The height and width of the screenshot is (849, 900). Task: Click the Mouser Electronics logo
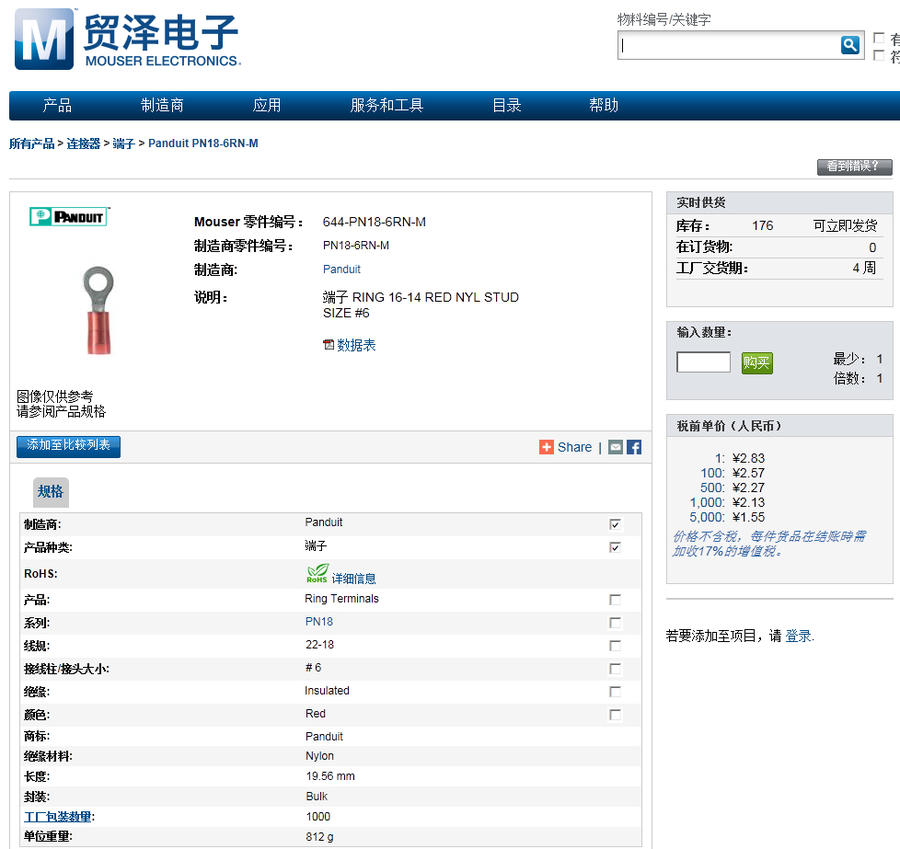[127, 40]
